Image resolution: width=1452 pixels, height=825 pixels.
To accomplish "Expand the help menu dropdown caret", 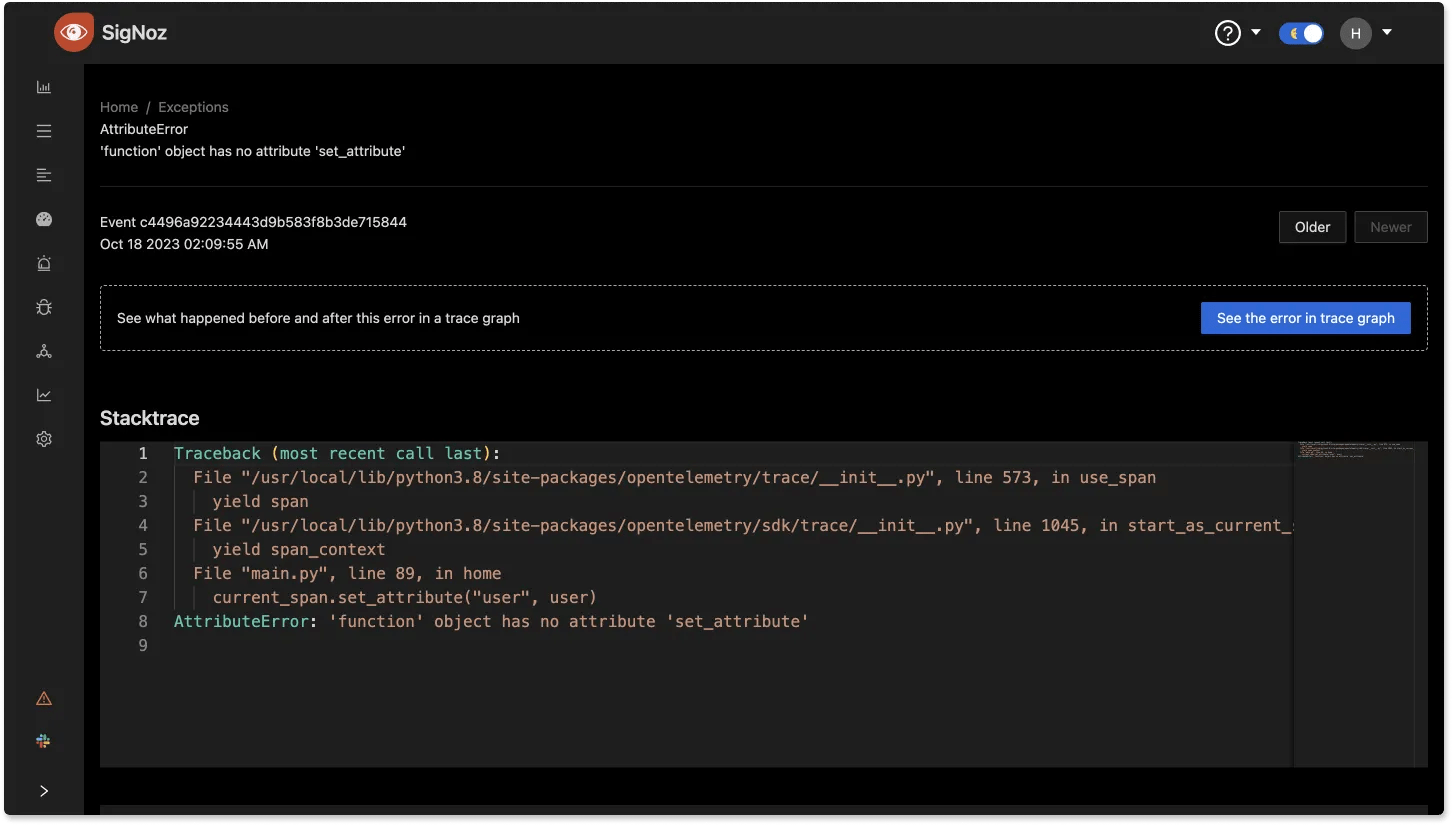I will coord(1256,32).
